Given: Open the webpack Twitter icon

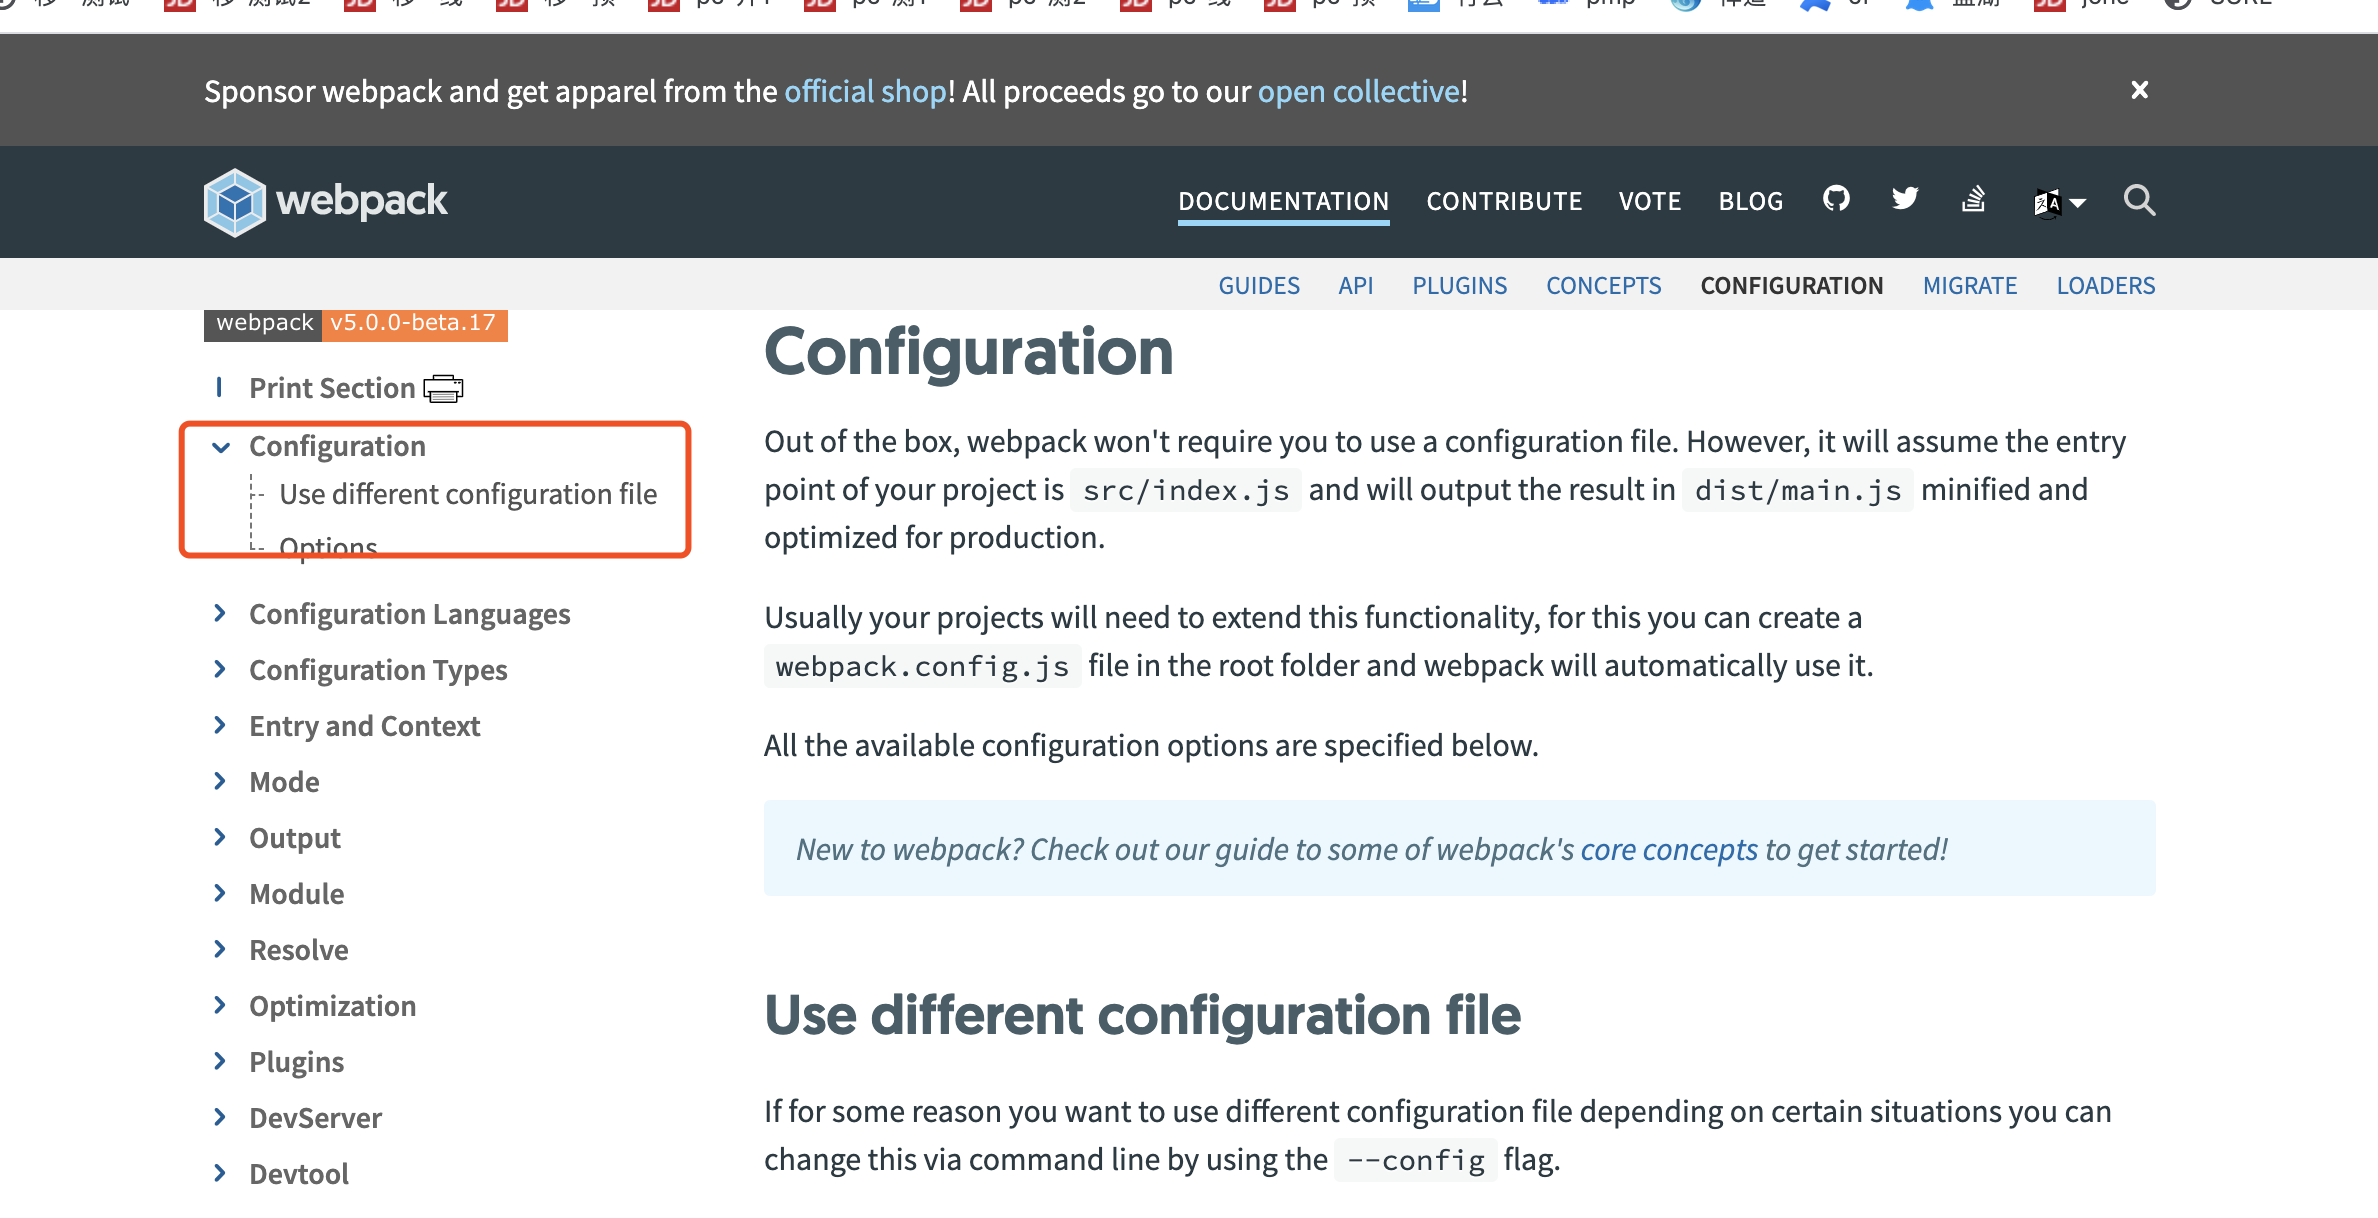Looking at the screenshot, I should point(1905,199).
